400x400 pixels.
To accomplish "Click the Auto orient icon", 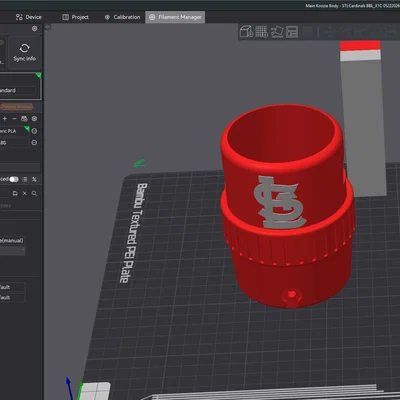I will click(x=277, y=32).
